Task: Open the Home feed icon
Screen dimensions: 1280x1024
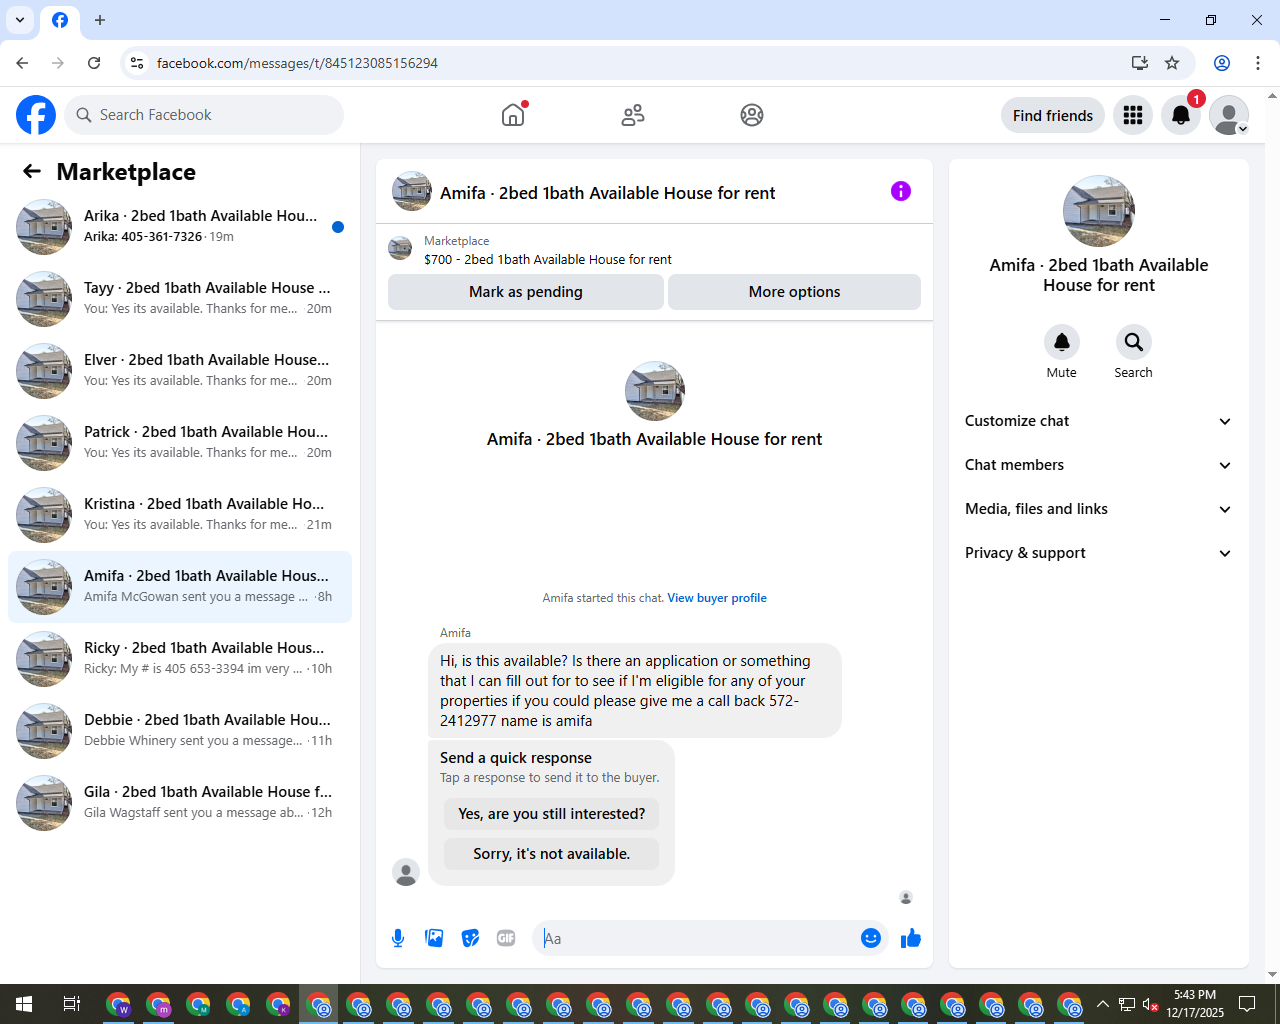Action: tap(513, 115)
